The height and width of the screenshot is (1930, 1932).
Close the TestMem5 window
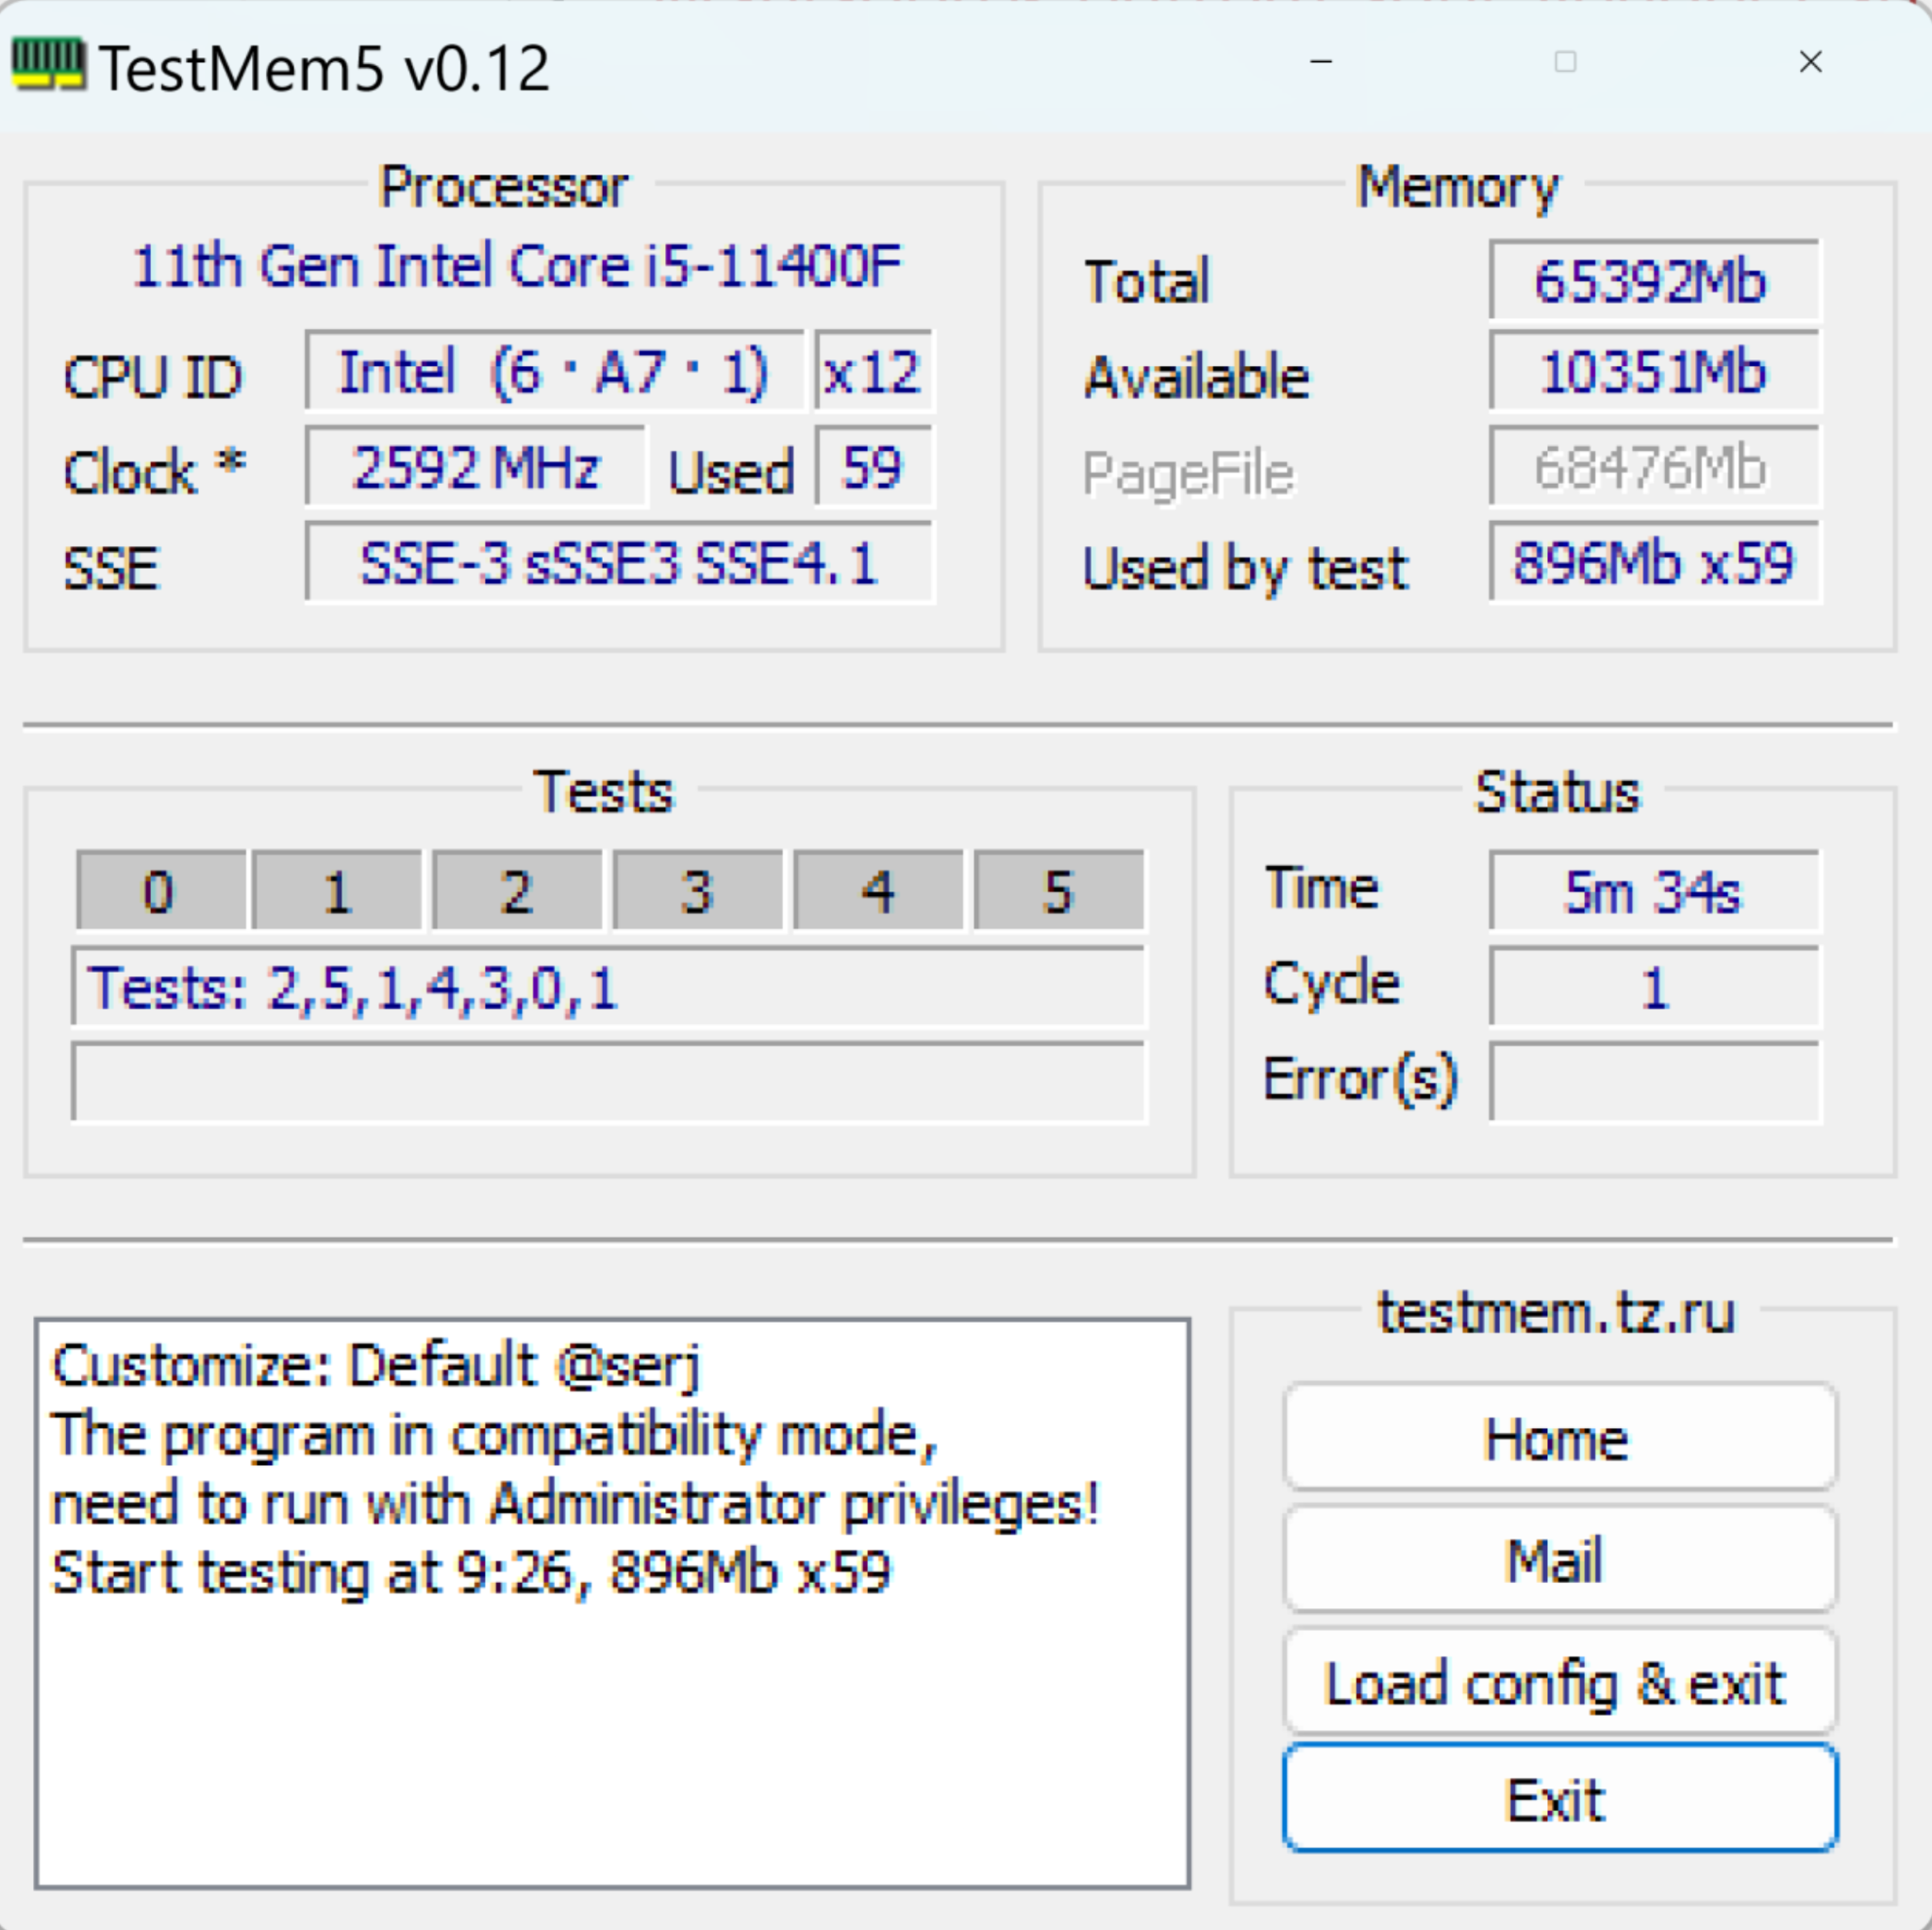tap(1810, 62)
